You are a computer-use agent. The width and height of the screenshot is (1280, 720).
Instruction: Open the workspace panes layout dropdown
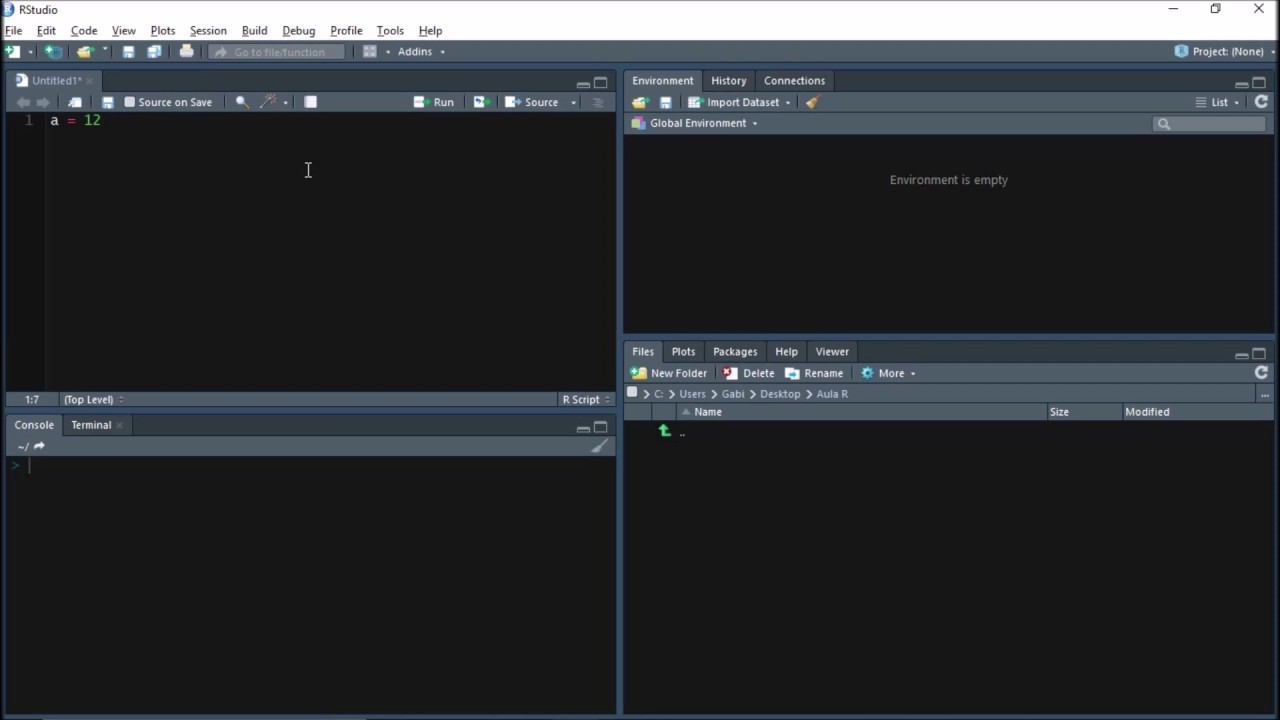click(x=375, y=51)
